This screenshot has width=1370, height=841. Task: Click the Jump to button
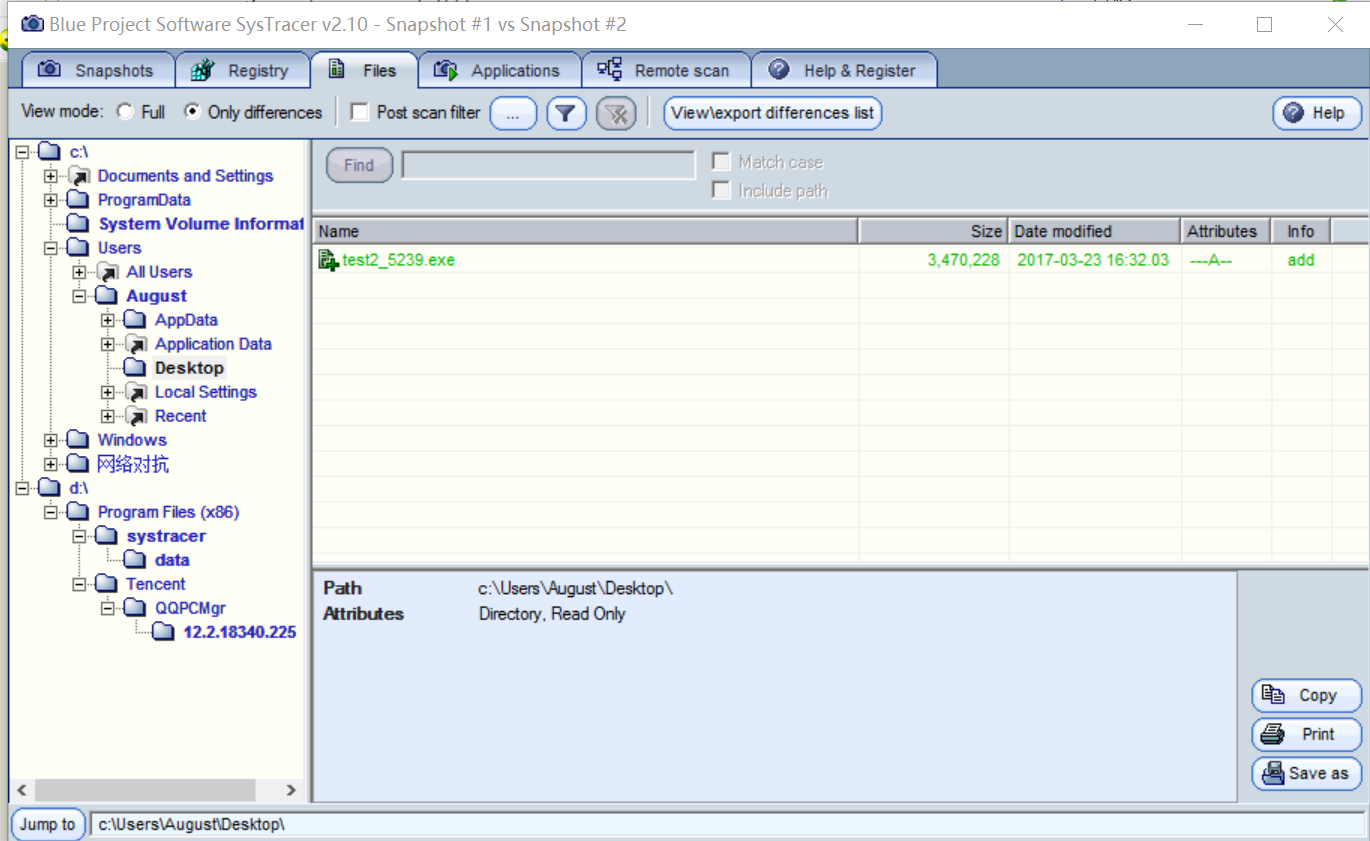pos(48,825)
